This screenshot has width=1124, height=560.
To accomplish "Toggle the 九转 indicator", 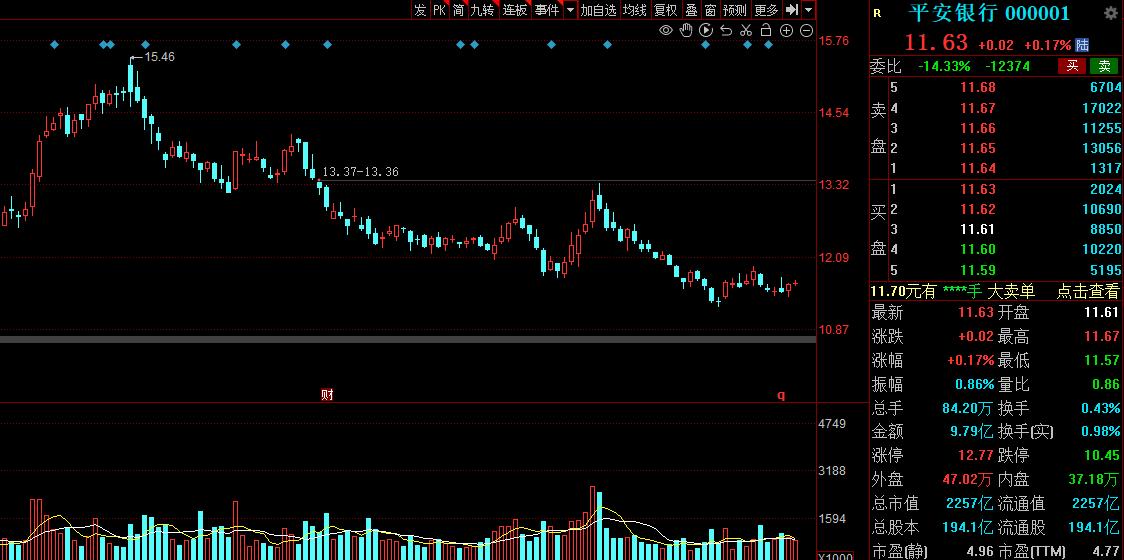I will click(483, 10).
